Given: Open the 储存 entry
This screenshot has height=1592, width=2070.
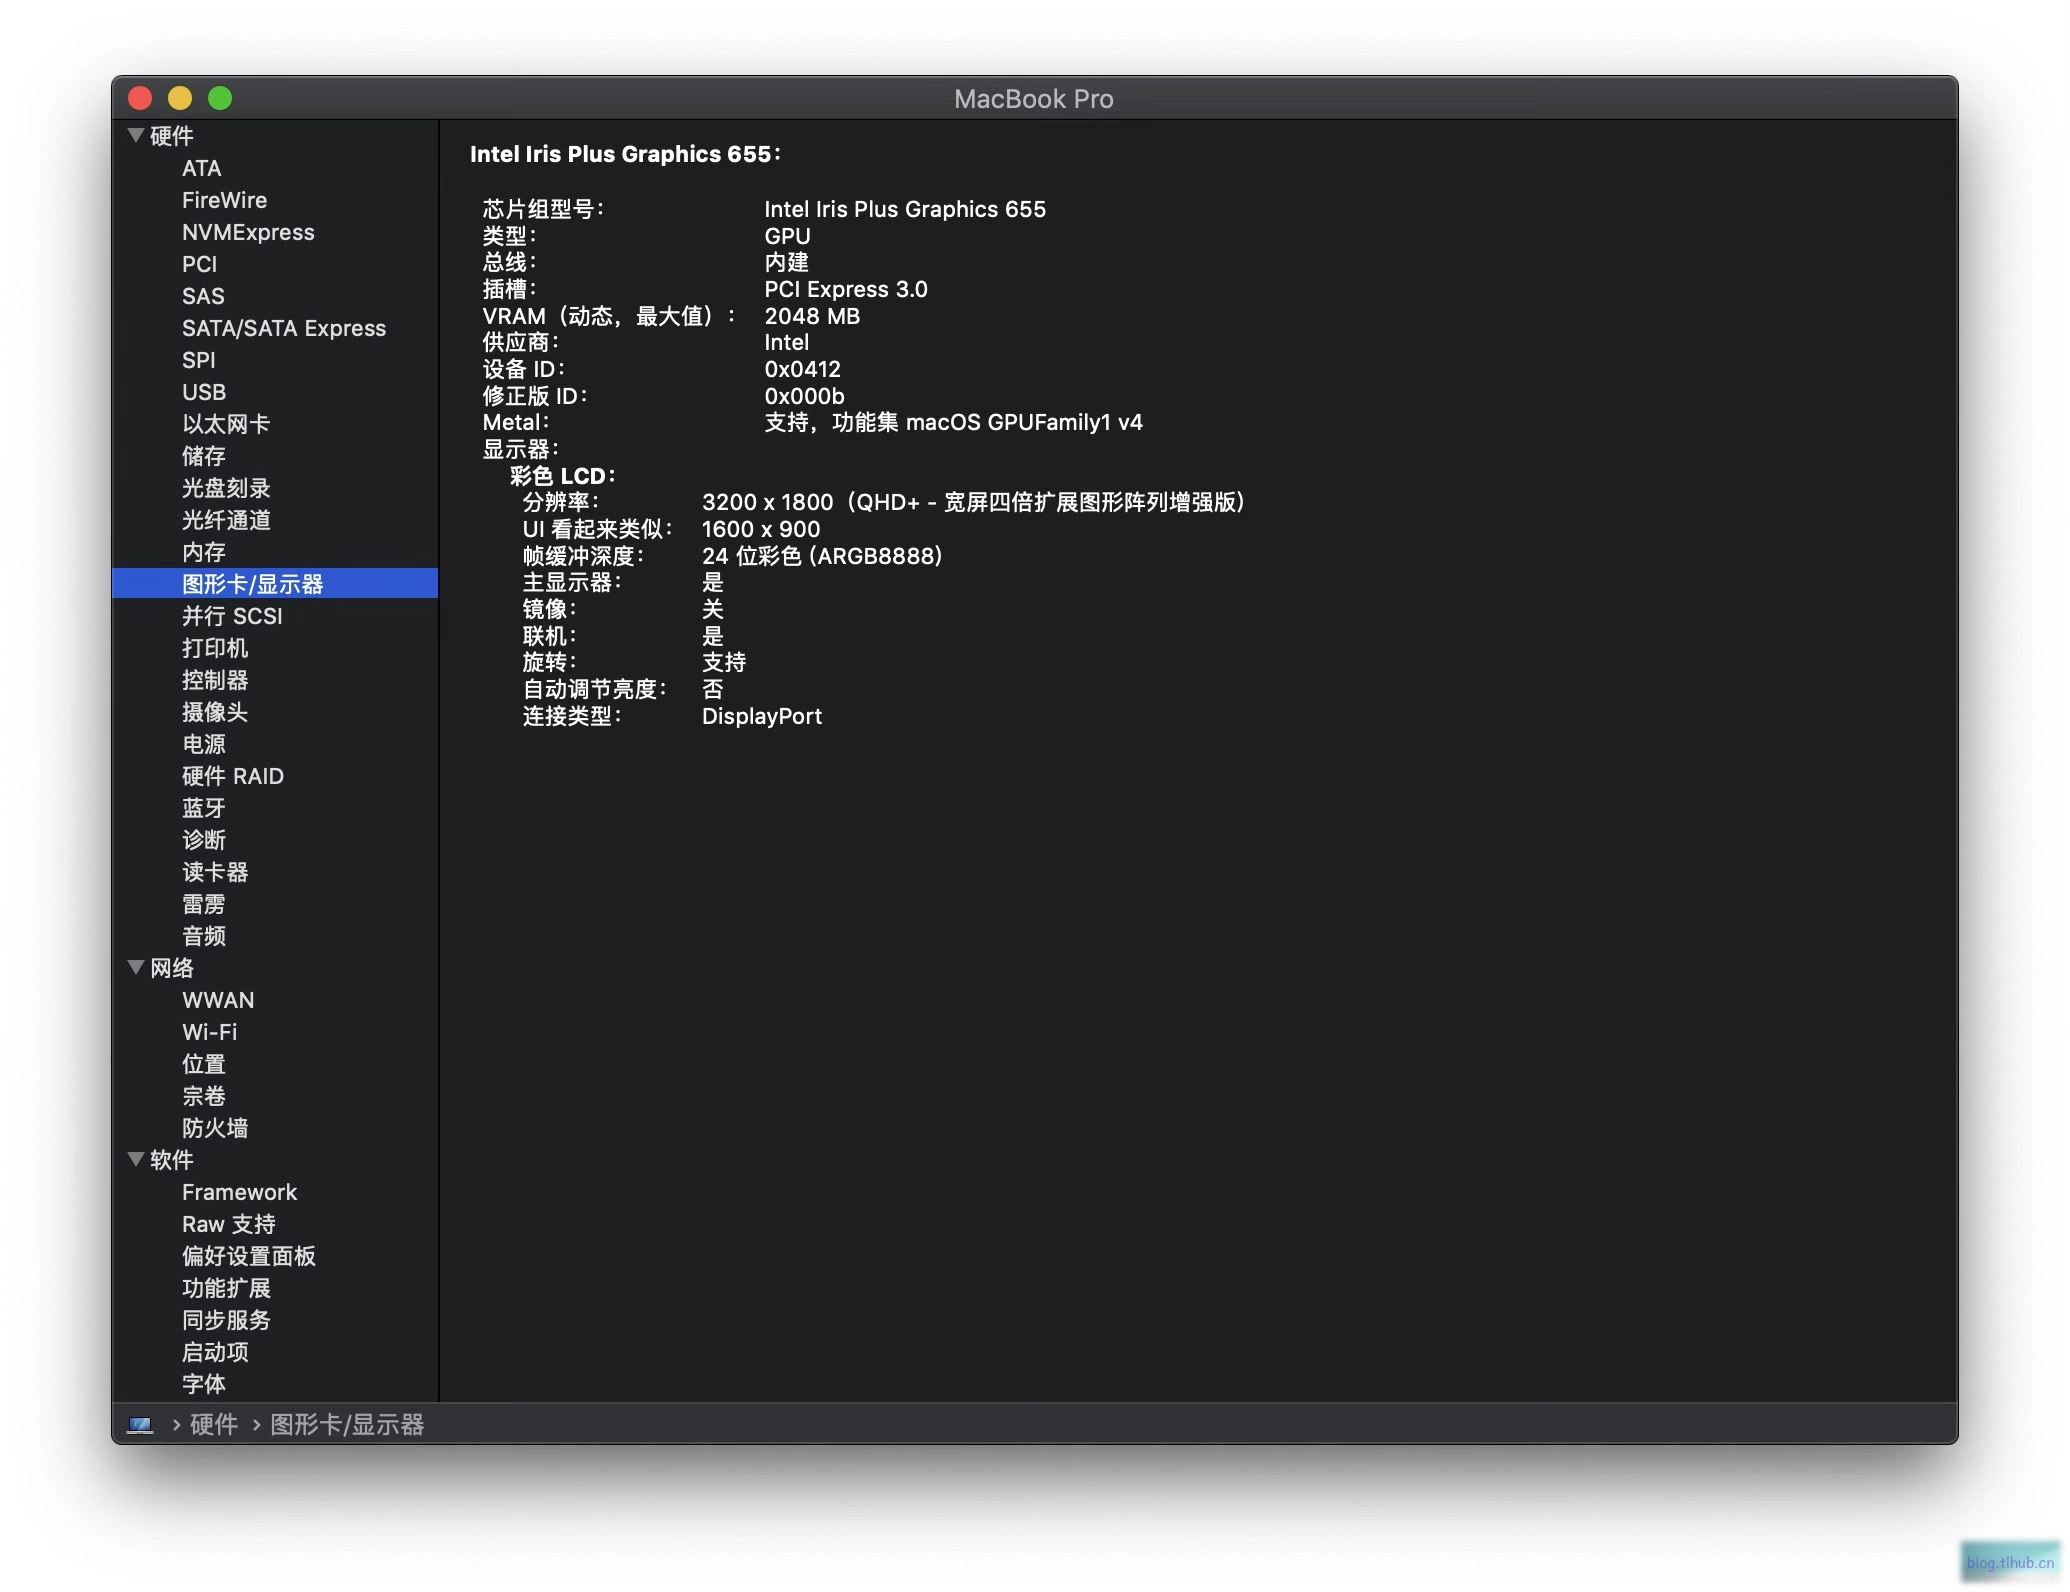Looking at the screenshot, I should [x=204, y=456].
